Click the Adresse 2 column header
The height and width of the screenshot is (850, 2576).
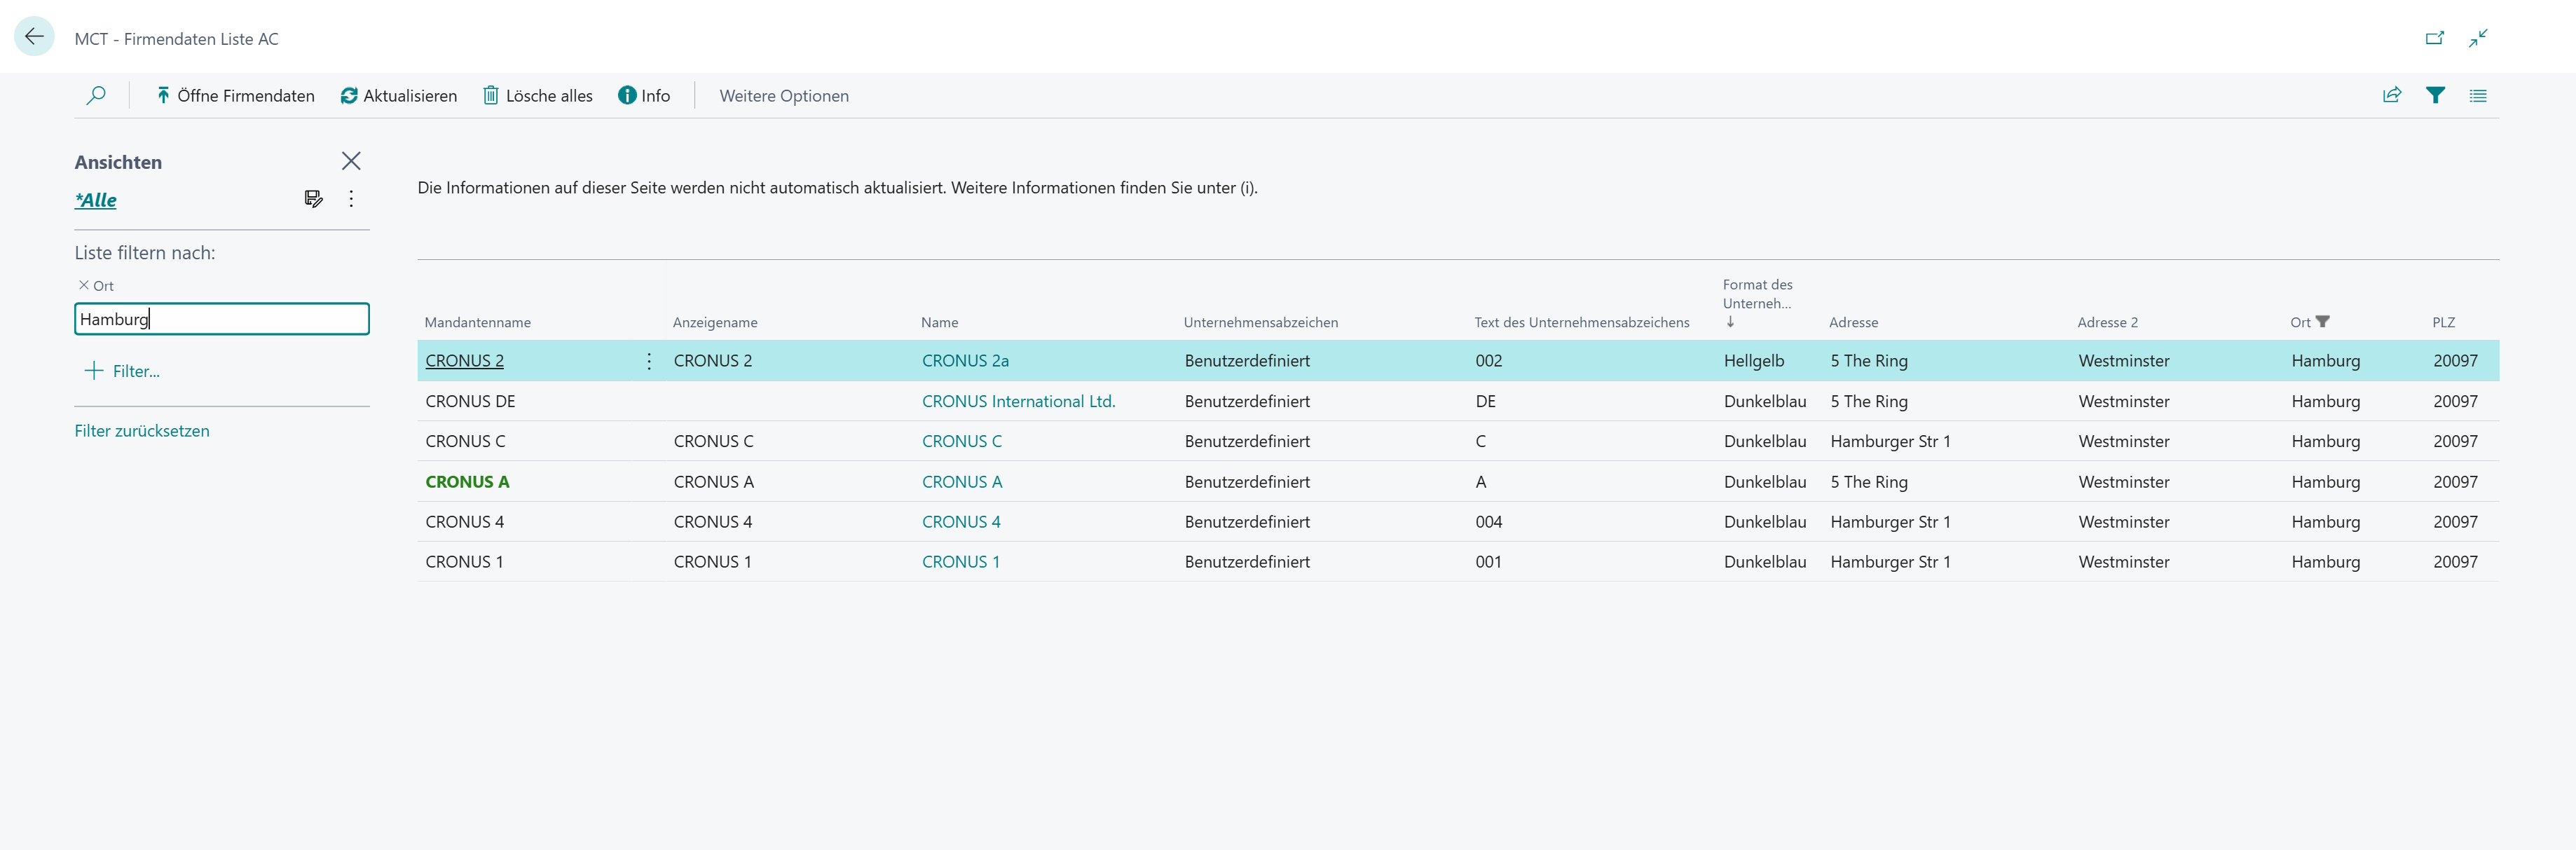click(2107, 322)
